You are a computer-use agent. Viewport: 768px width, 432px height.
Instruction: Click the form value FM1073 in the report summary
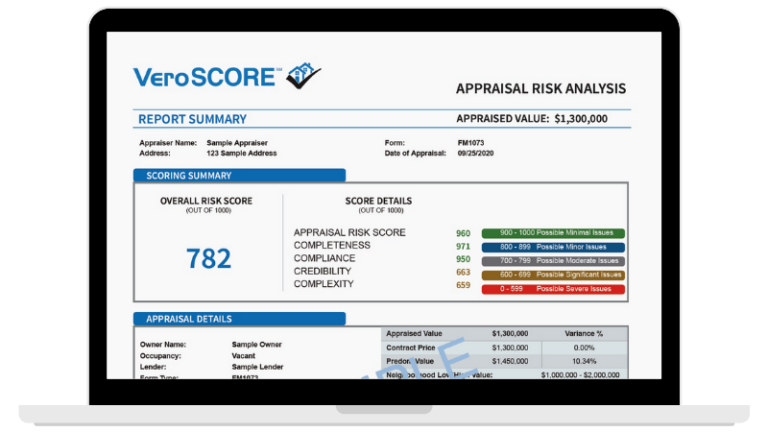pos(471,143)
